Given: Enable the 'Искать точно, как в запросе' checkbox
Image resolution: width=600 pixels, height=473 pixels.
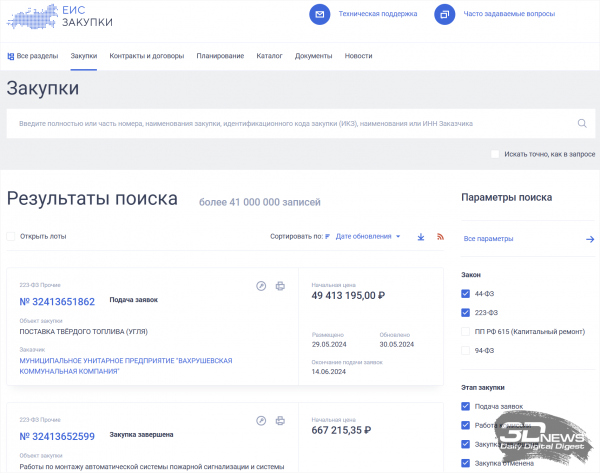Looking at the screenshot, I should tap(495, 154).
